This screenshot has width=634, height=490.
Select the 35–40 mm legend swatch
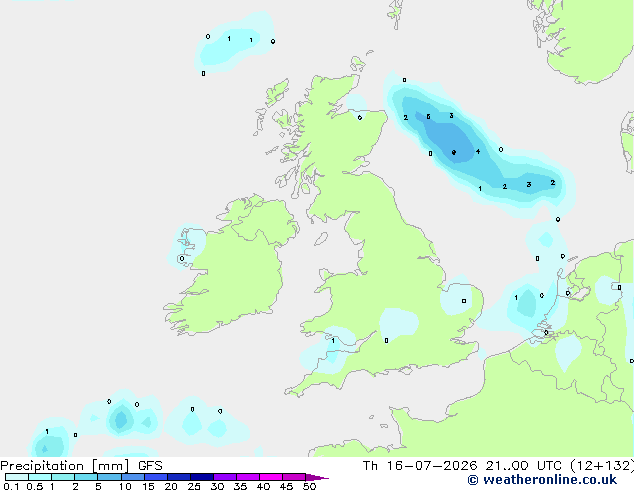point(248,477)
